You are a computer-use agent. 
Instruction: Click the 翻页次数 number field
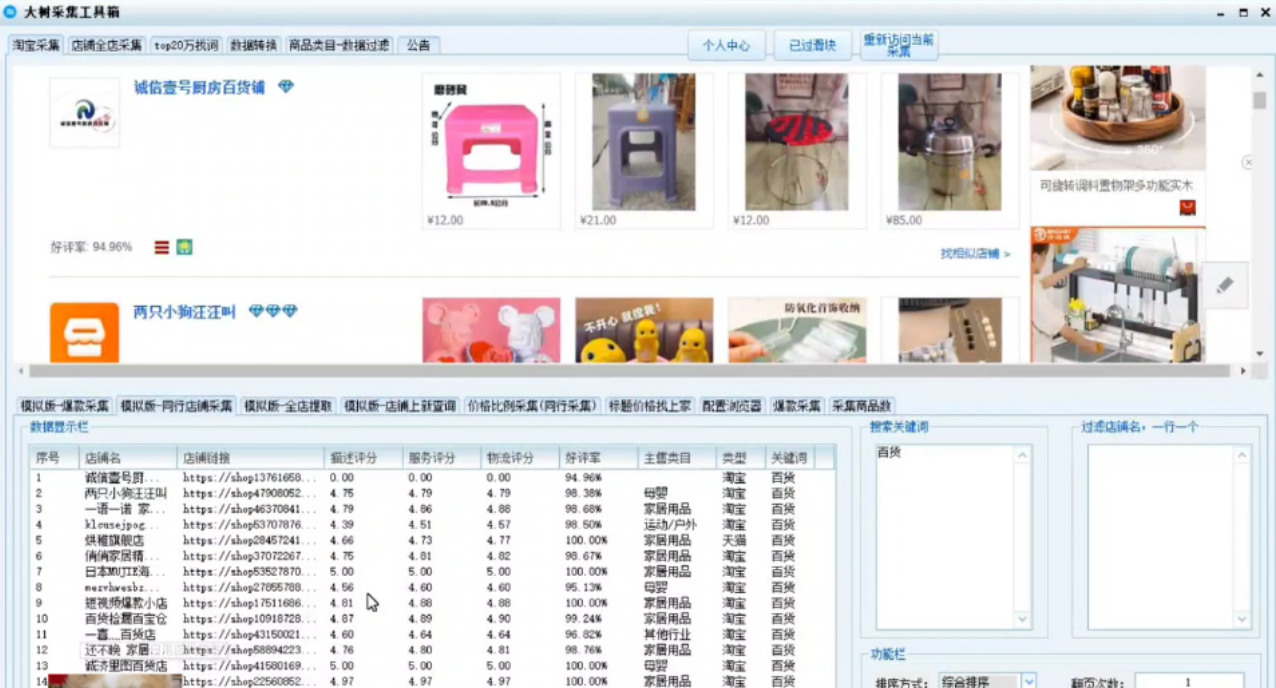coord(1190,681)
